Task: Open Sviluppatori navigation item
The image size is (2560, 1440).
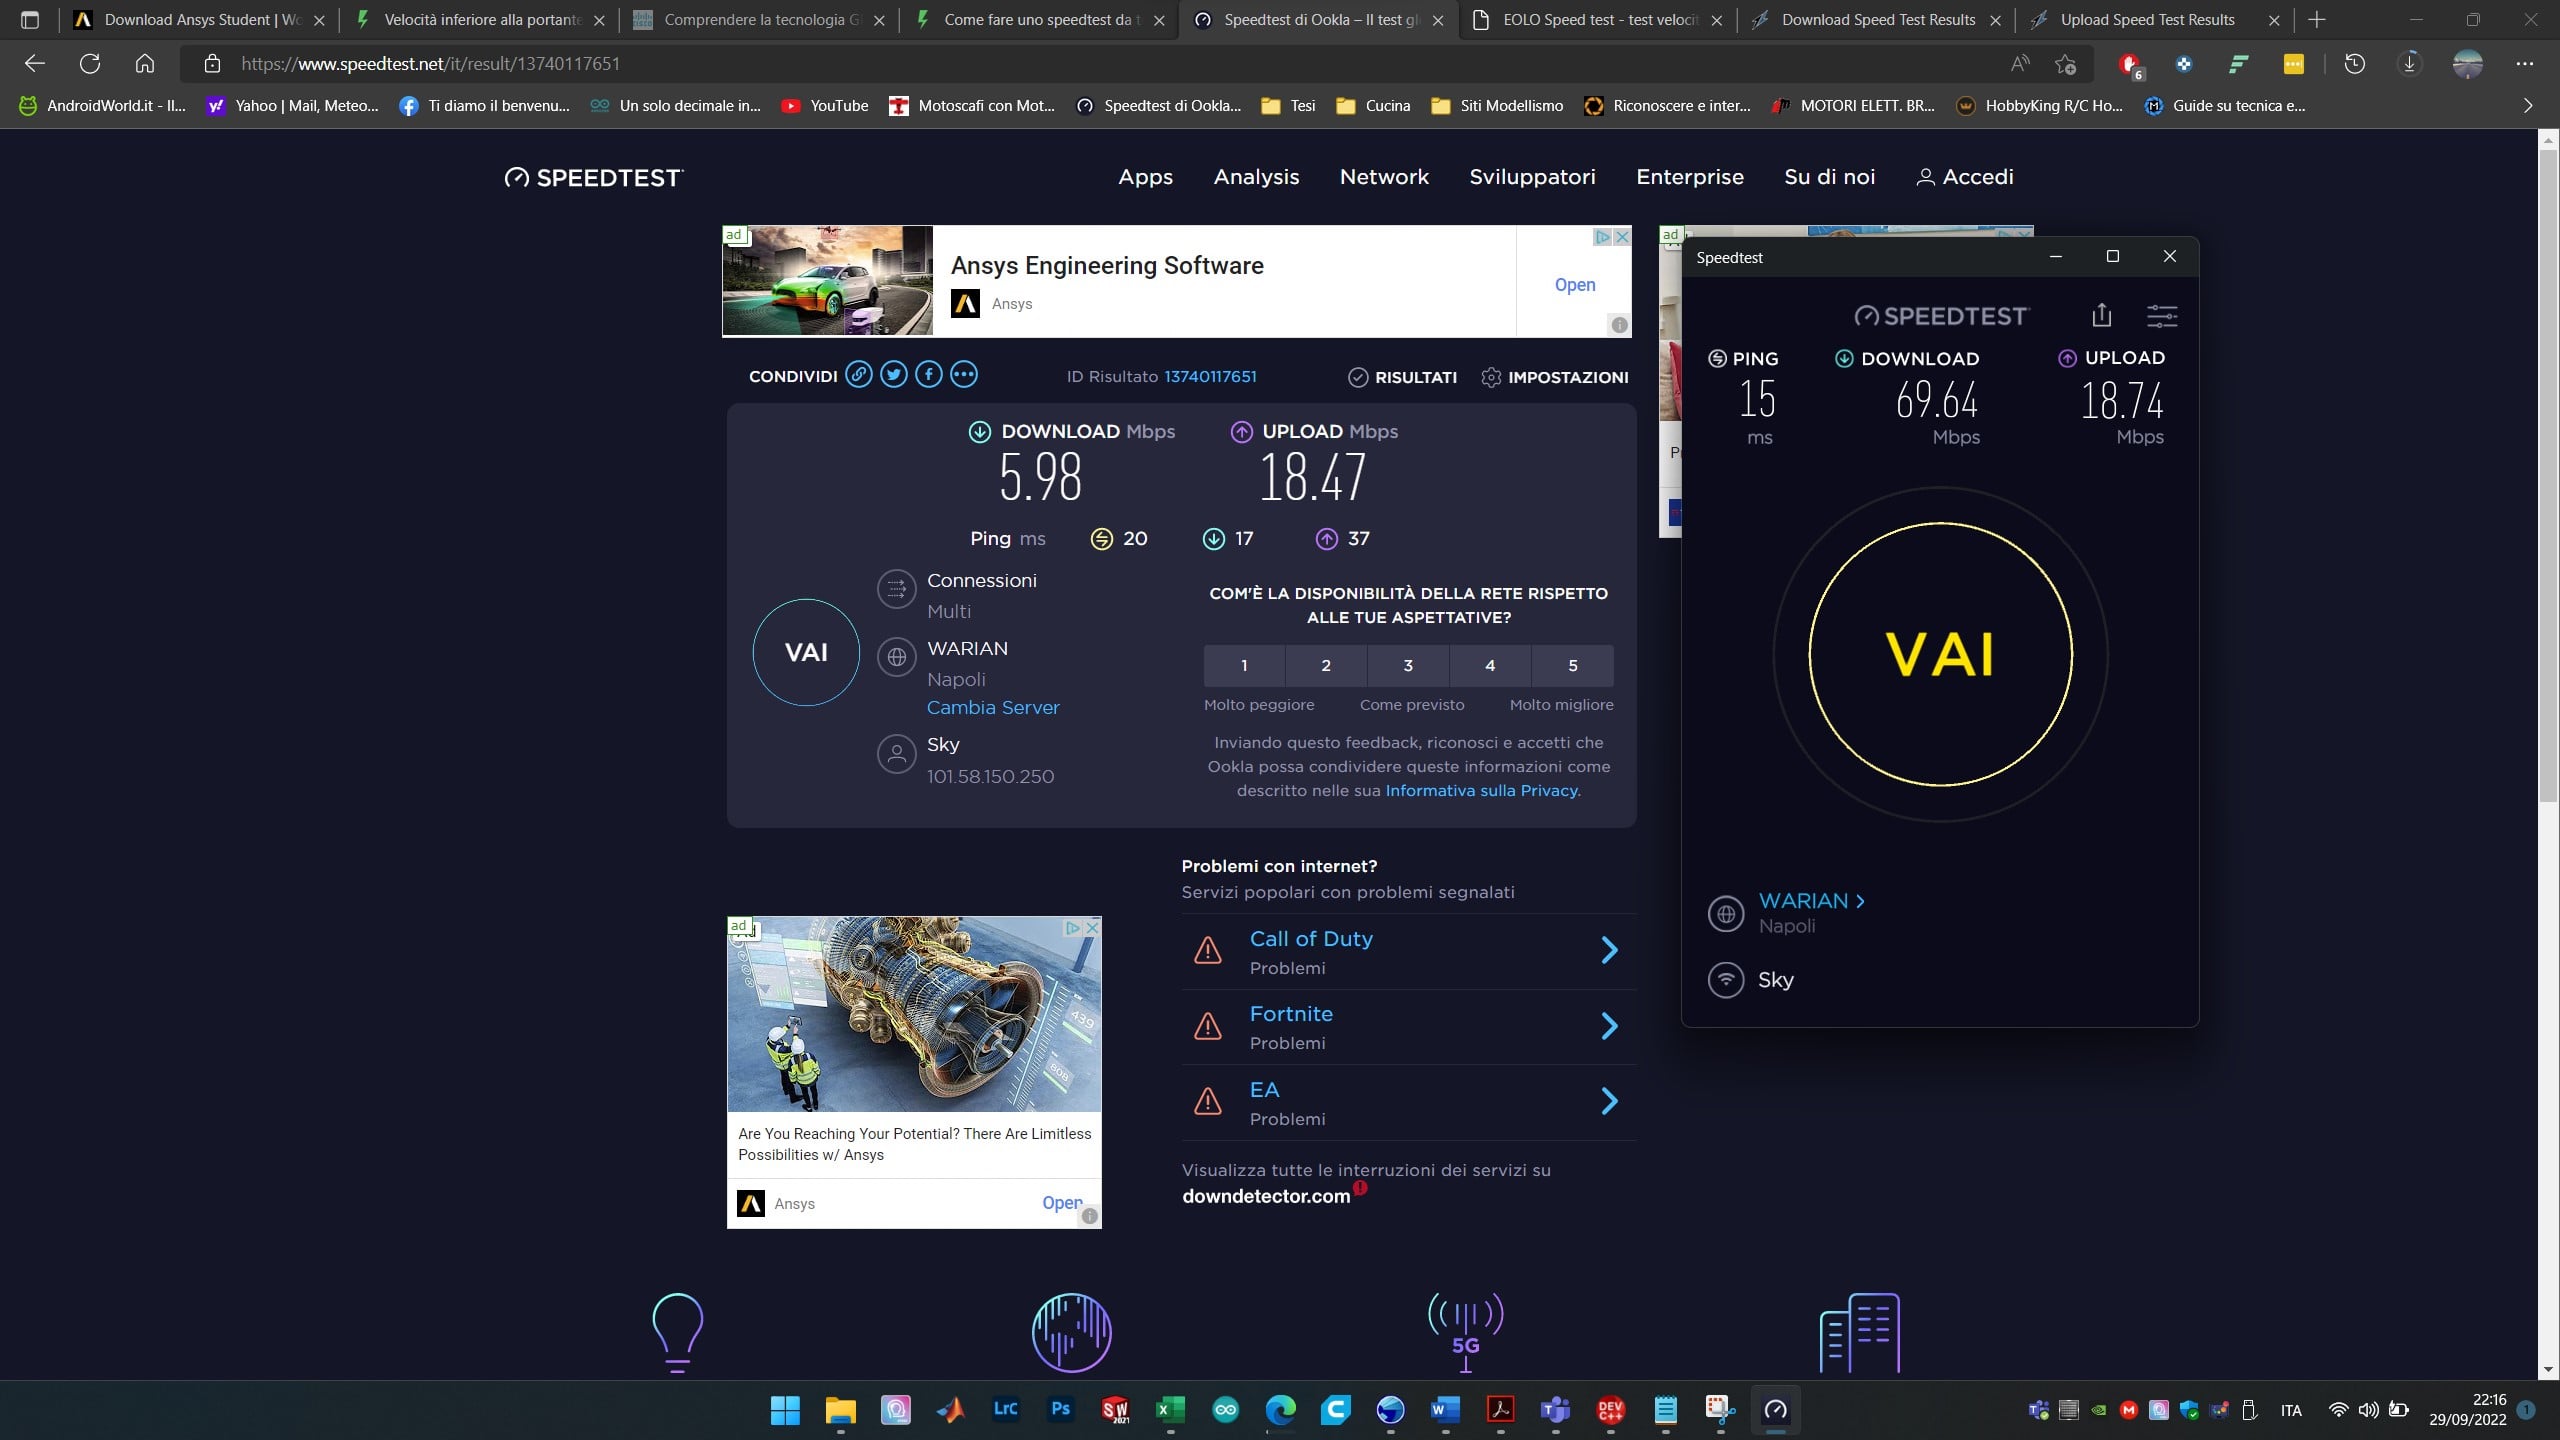Action: (1532, 177)
